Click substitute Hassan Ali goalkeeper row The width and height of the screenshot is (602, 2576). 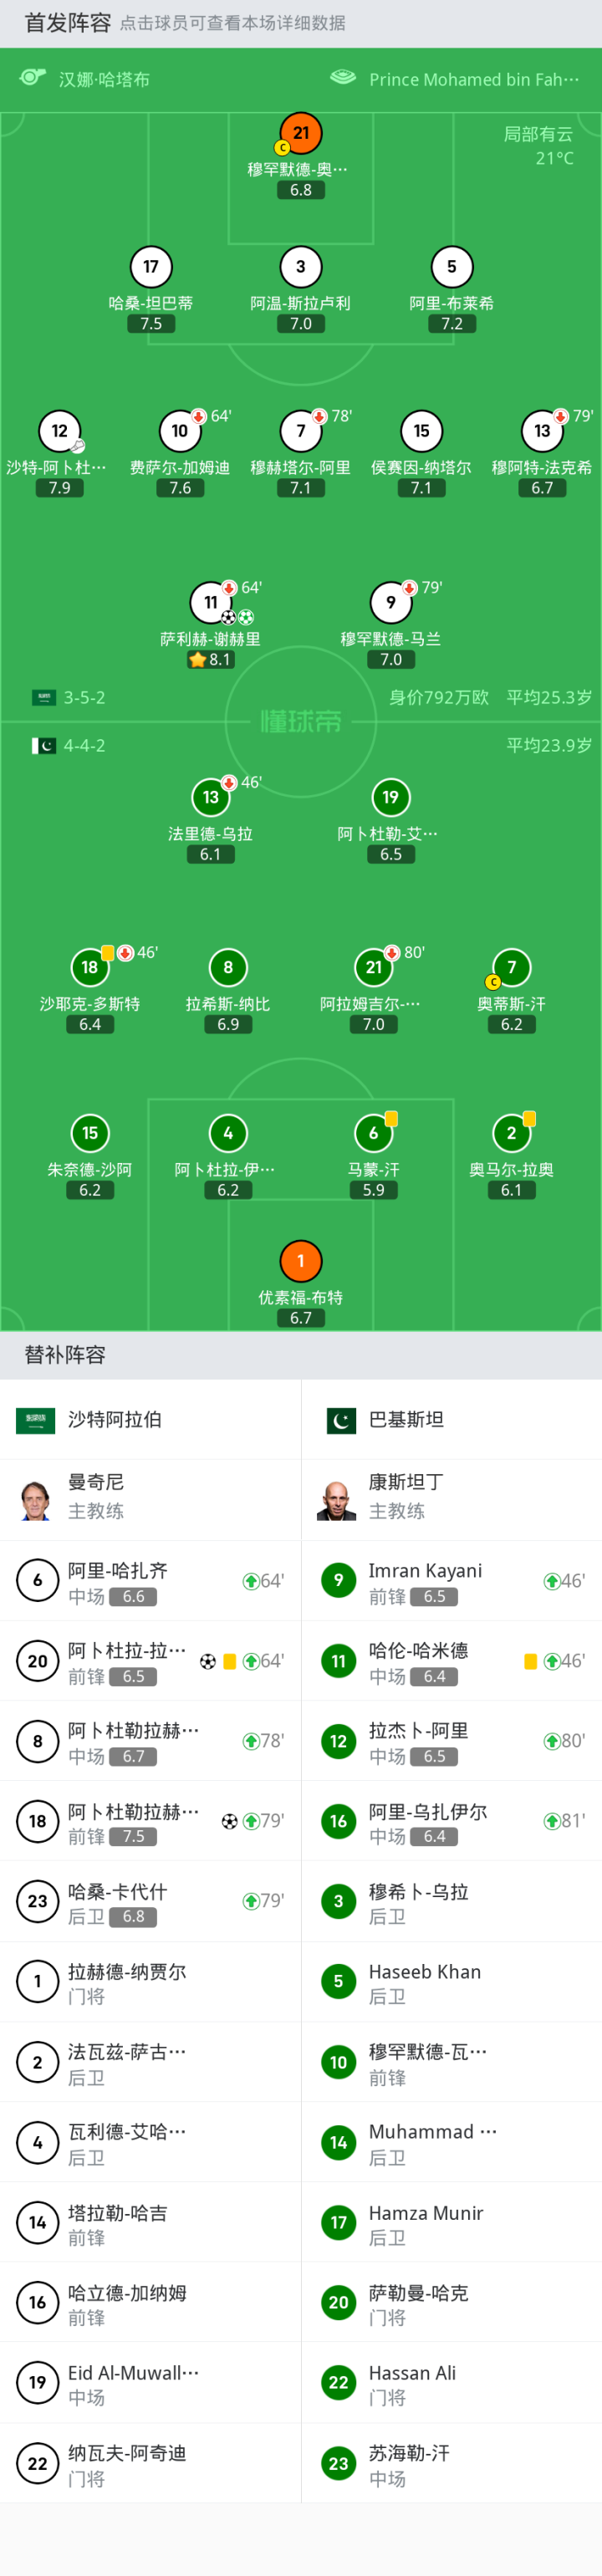tap(451, 2383)
